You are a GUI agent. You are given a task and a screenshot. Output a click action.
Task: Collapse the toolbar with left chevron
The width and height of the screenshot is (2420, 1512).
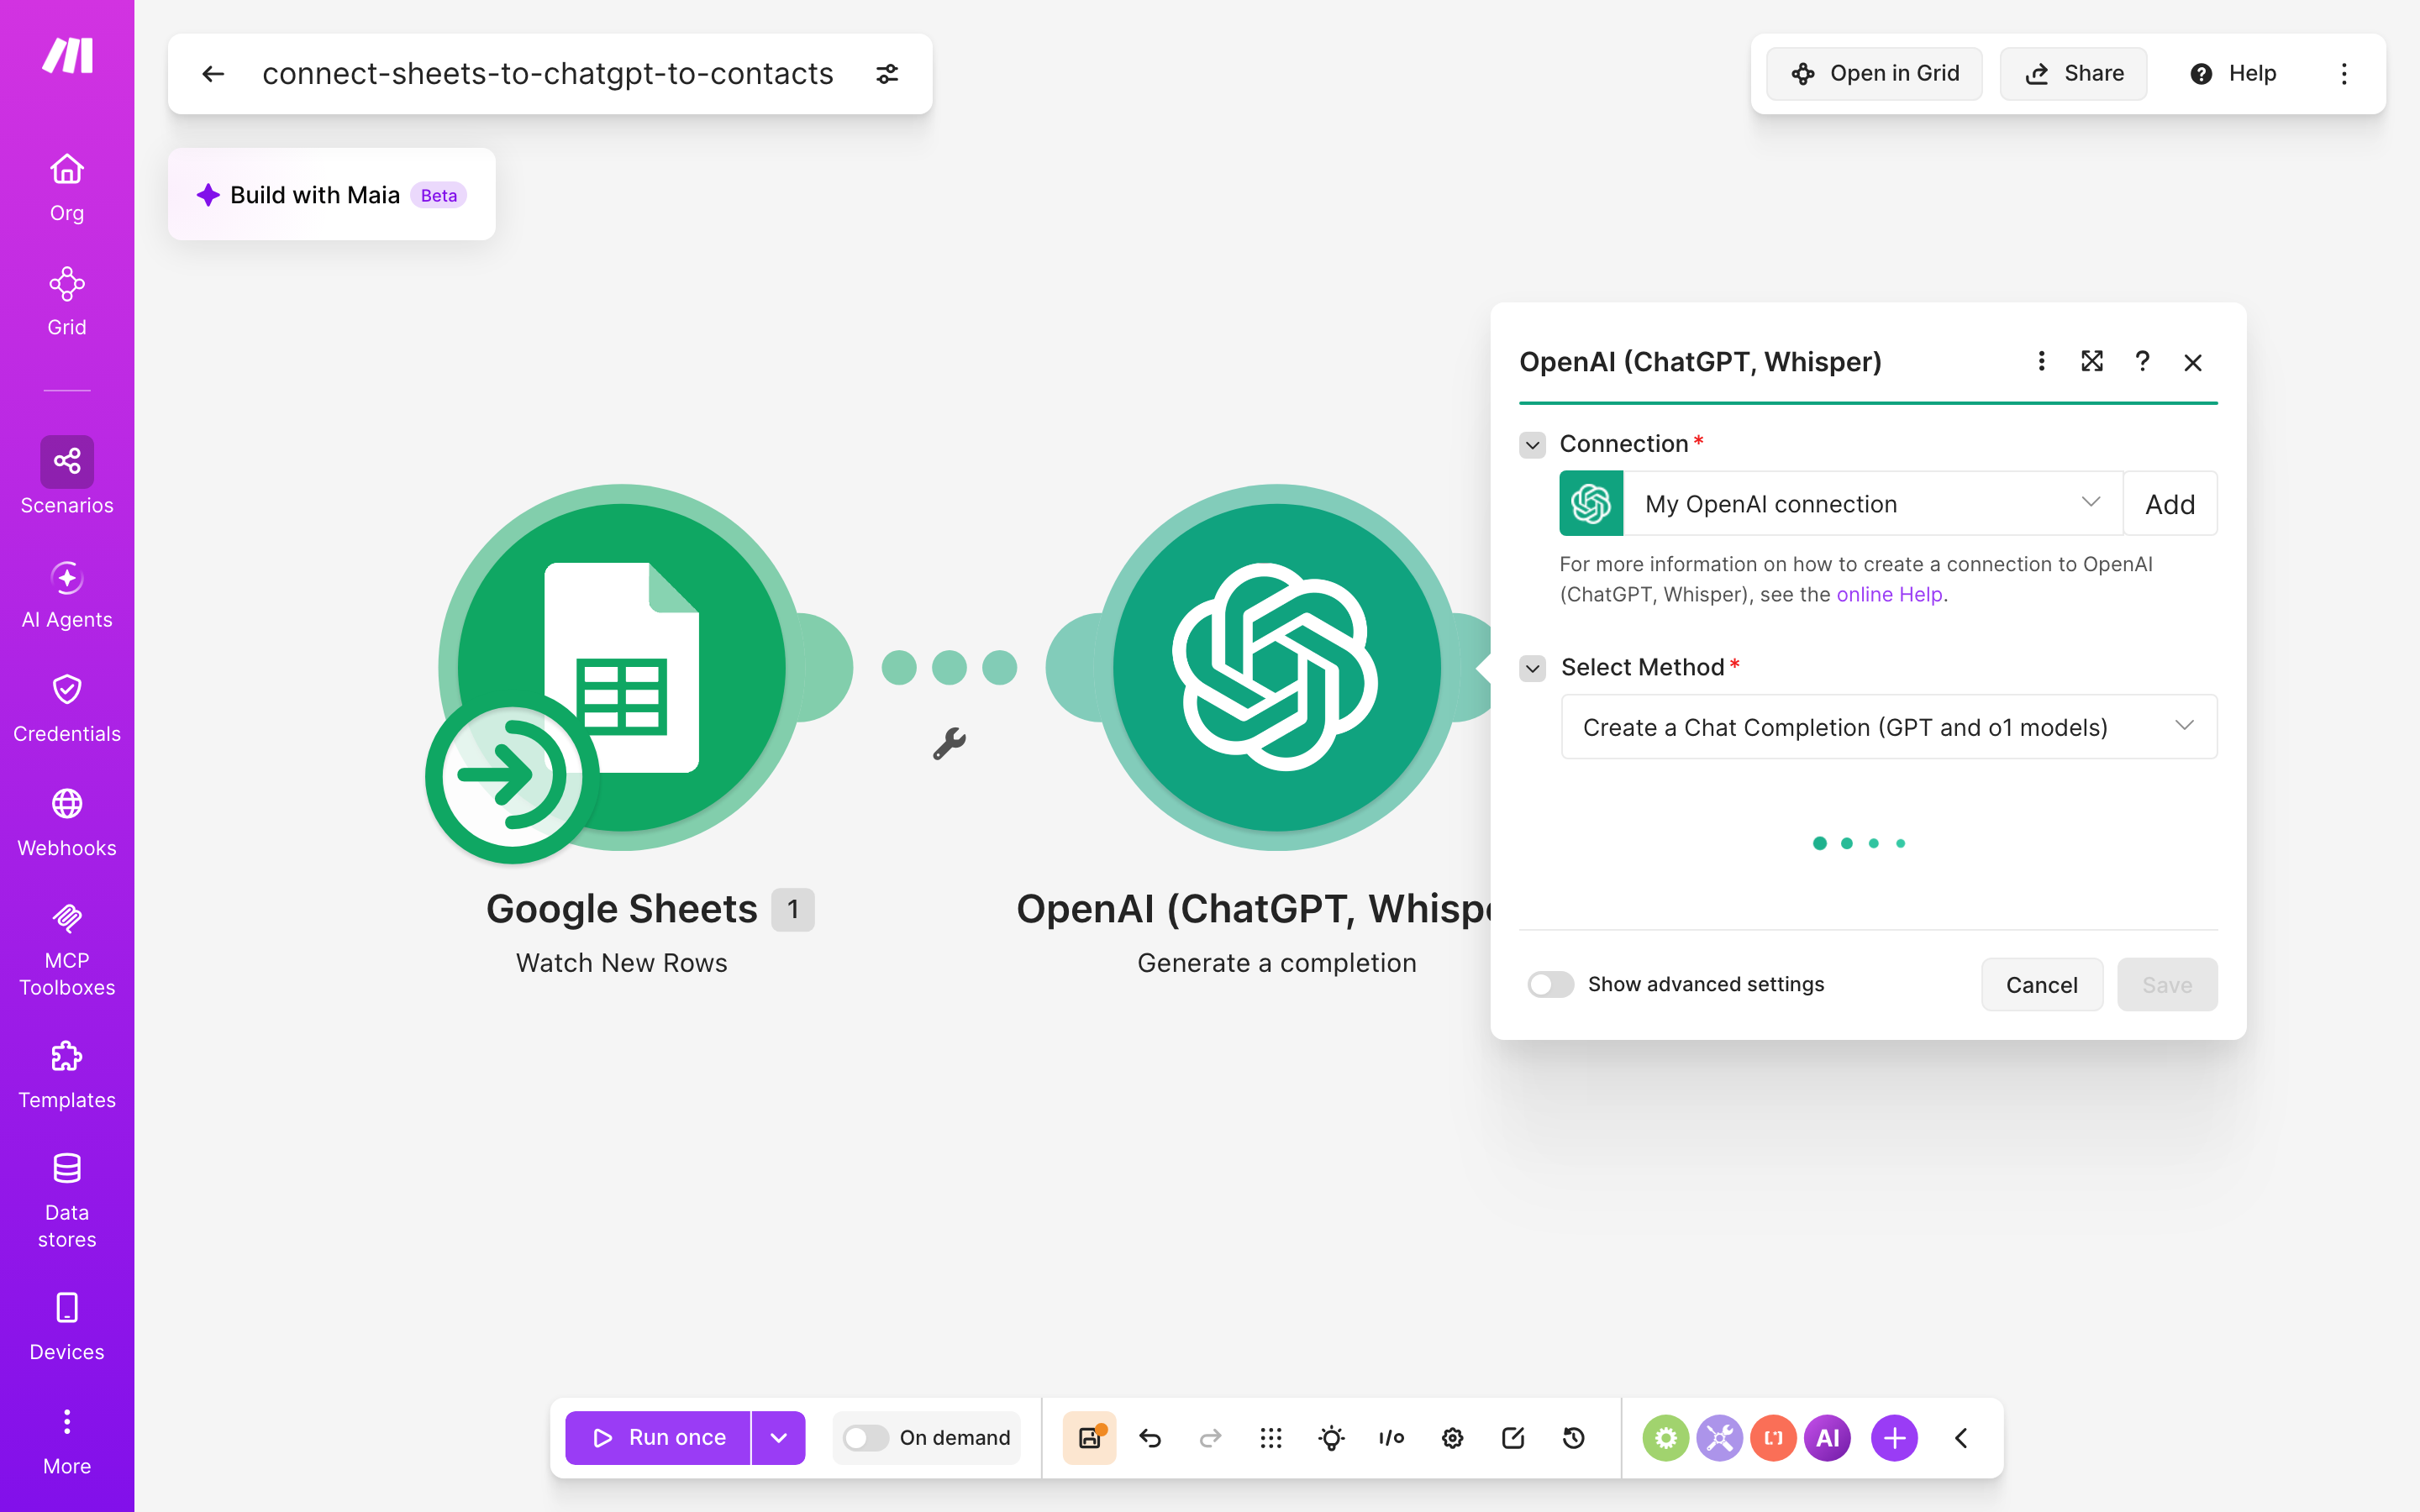pyautogui.click(x=1961, y=1438)
